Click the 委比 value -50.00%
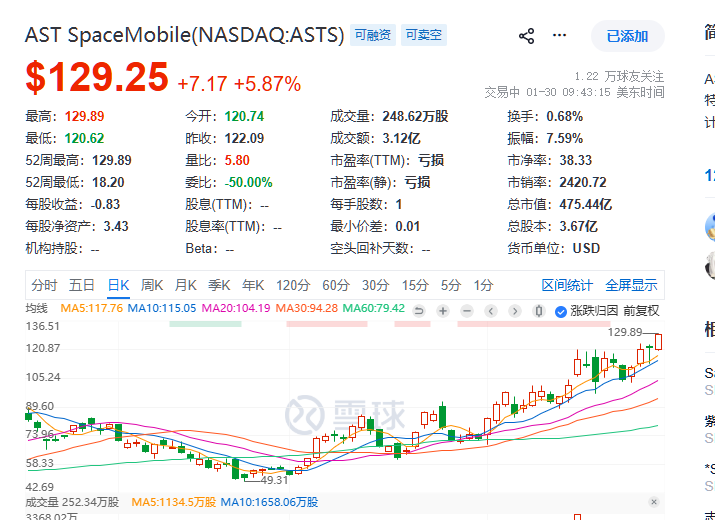 click(249, 182)
